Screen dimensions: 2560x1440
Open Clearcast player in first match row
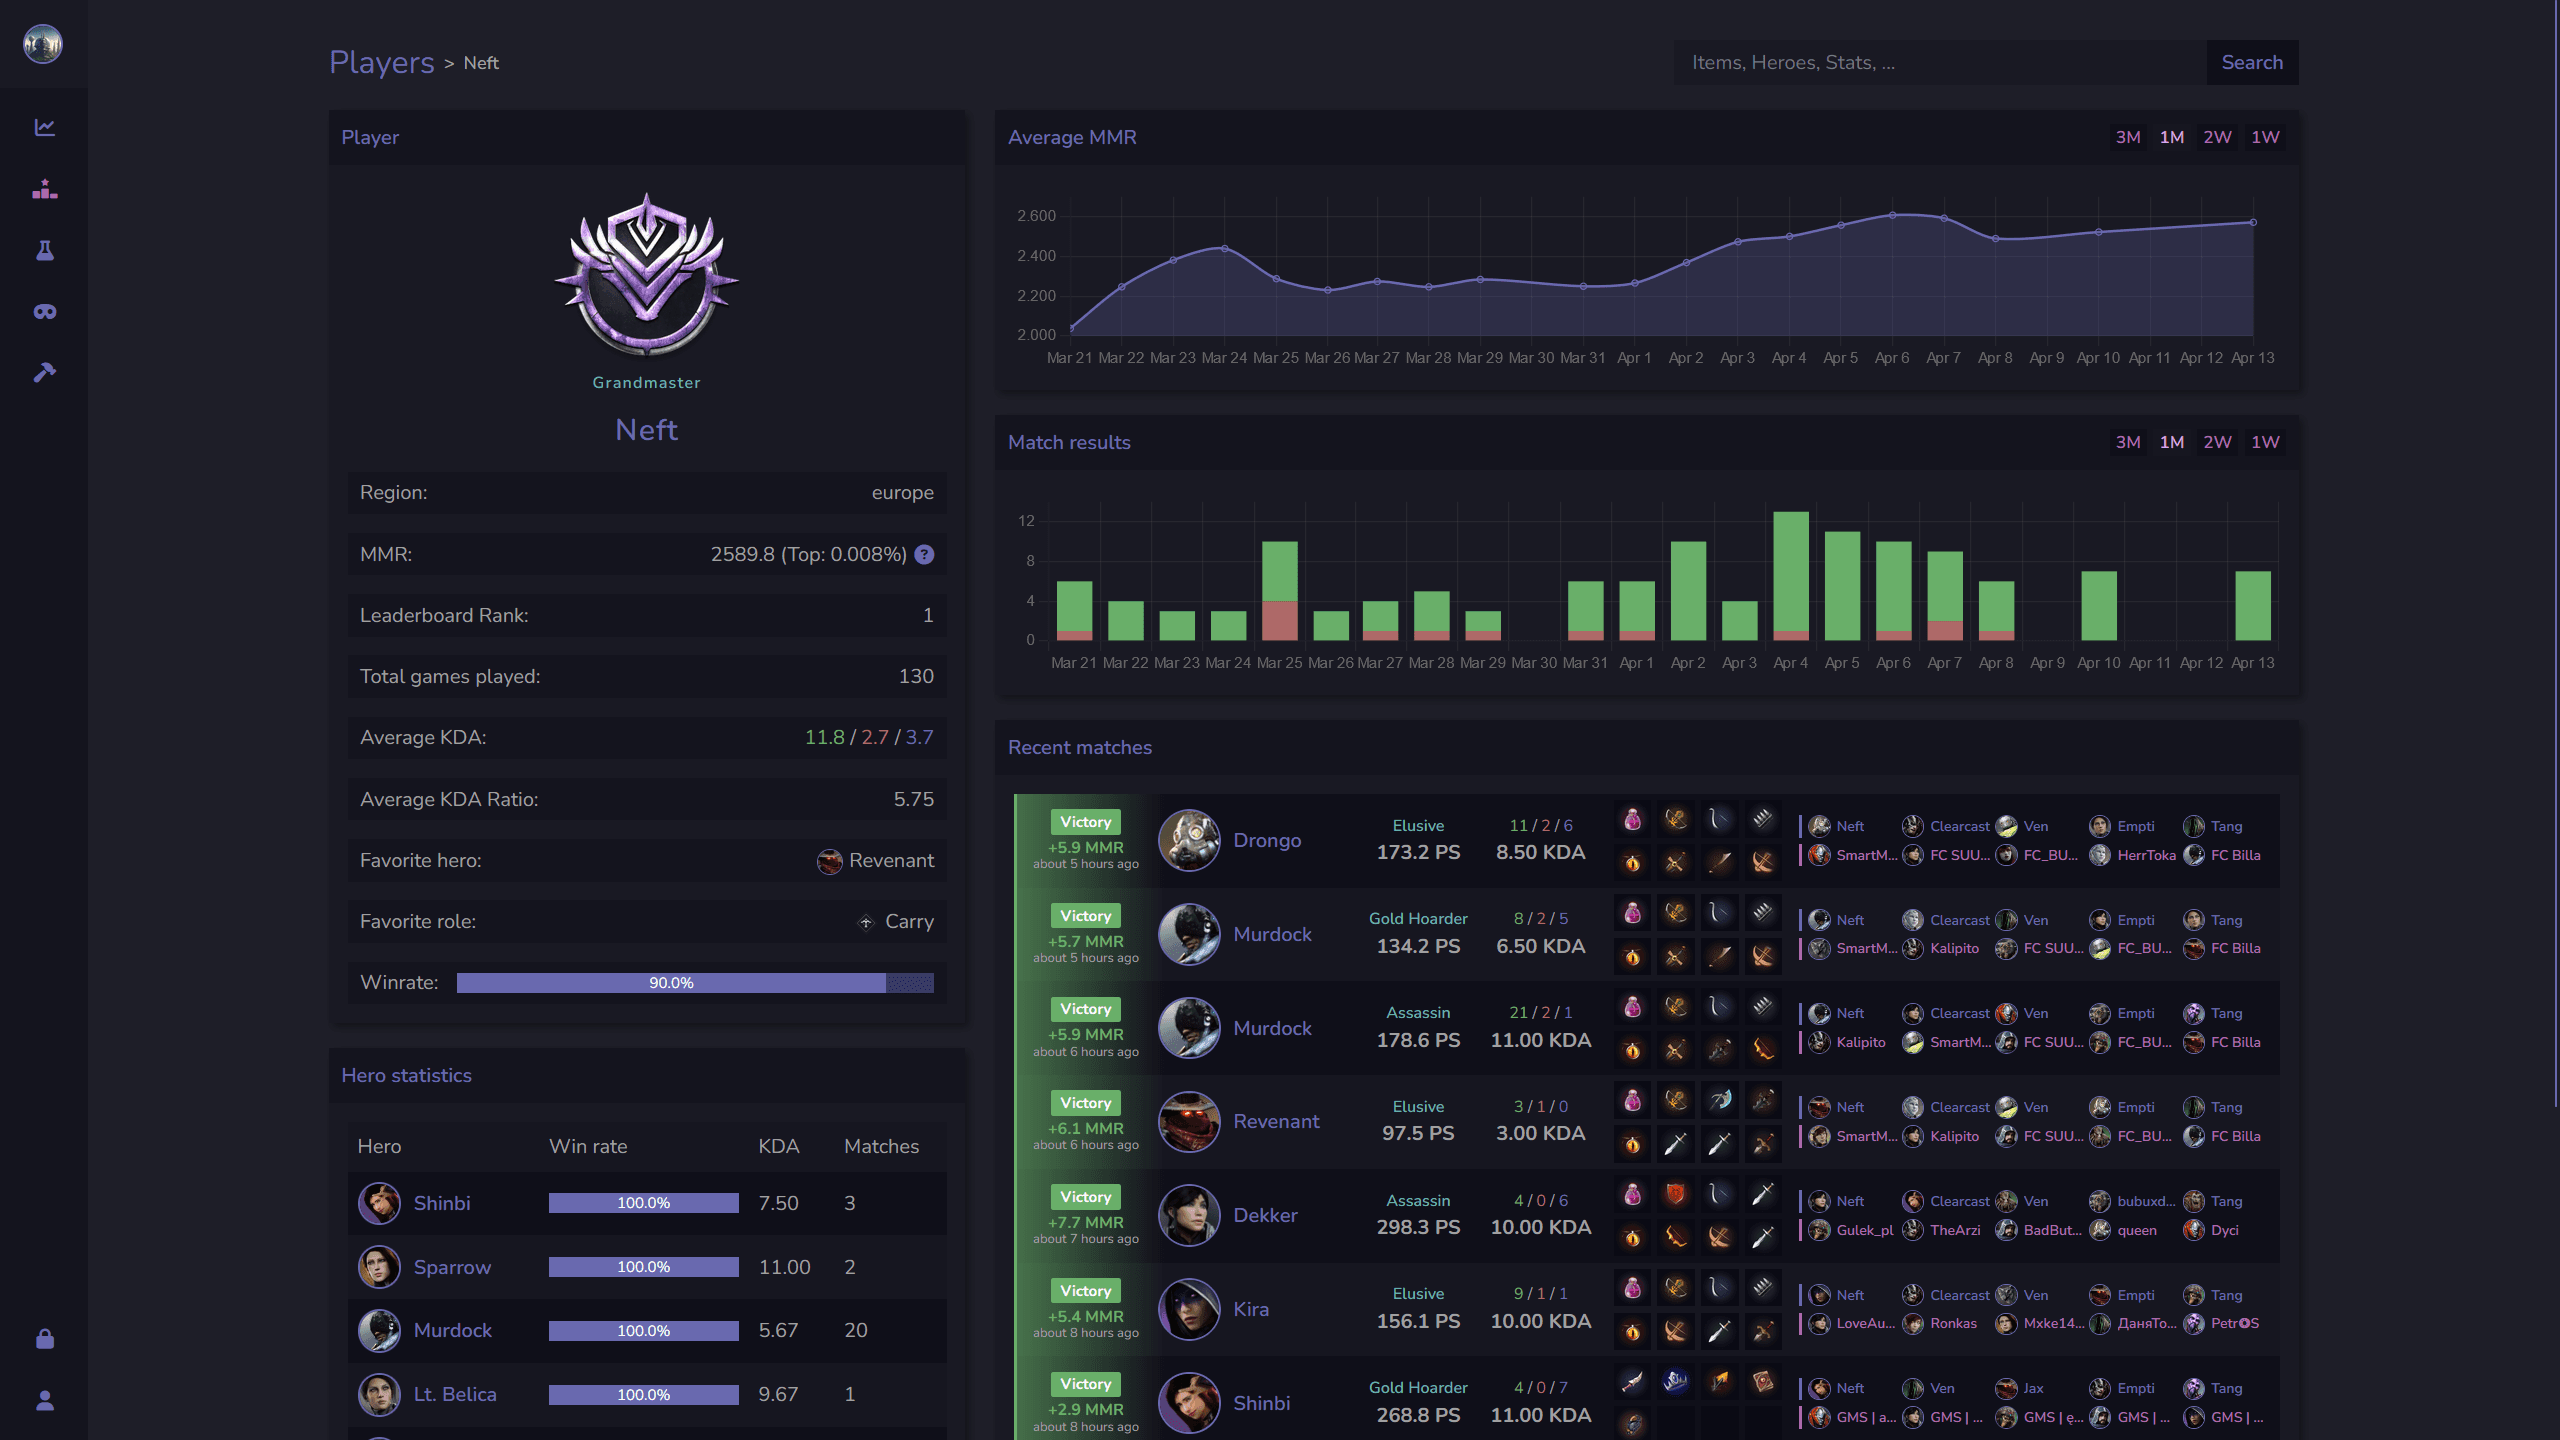coord(1958,826)
